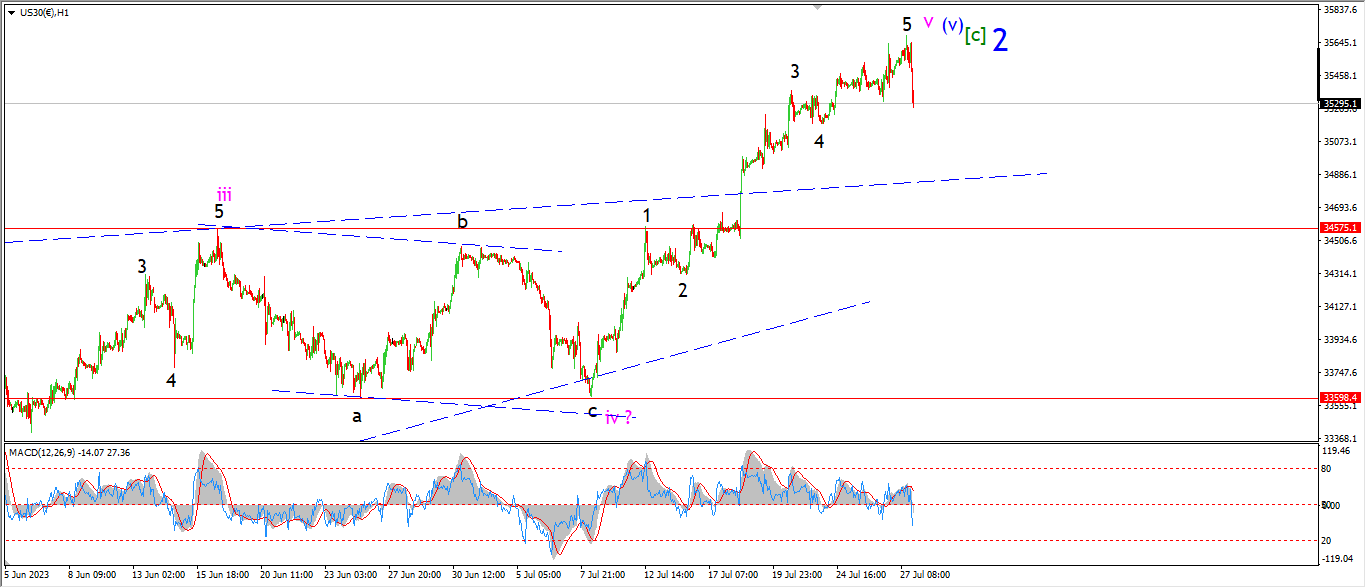The height and width of the screenshot is (588, 1366).
Task: Click the current price tag 35295.1
Action: (1340, 103)
